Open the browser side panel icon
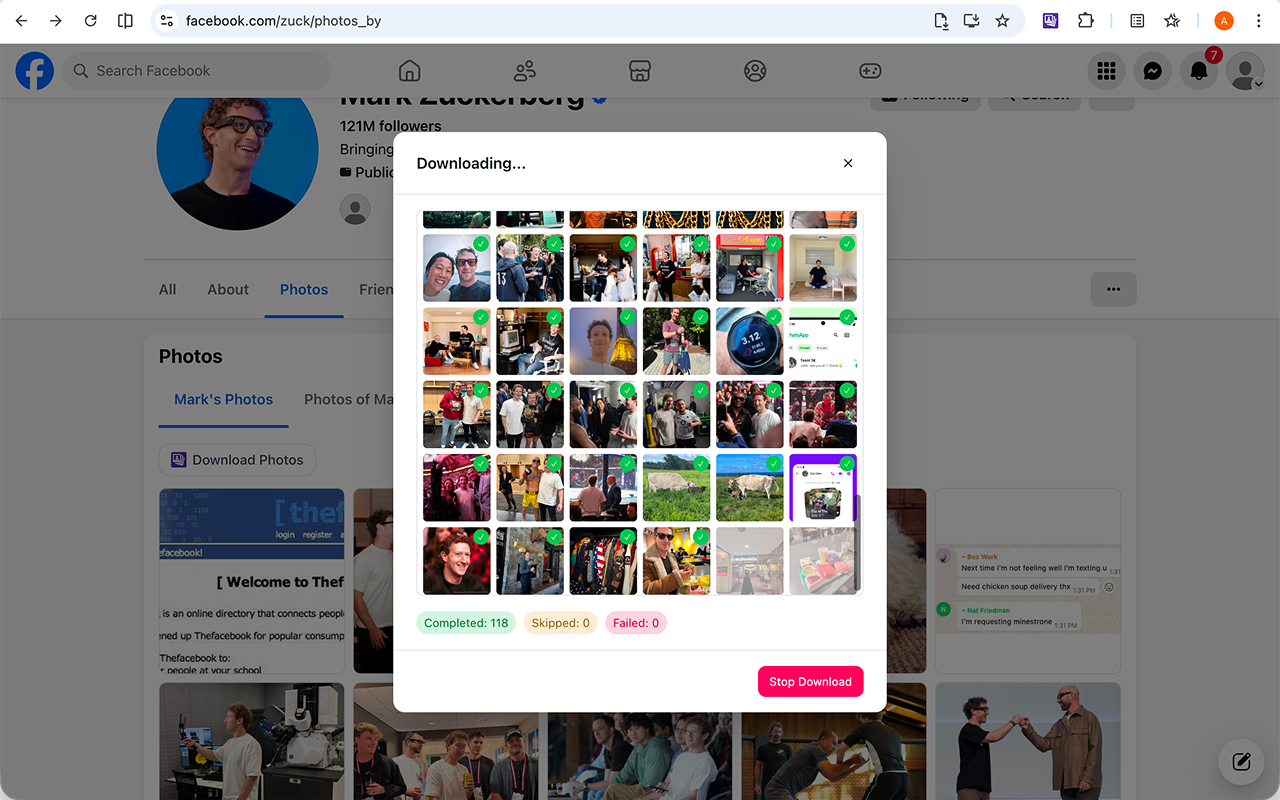 pyautogui.click(x=125, y=20)
